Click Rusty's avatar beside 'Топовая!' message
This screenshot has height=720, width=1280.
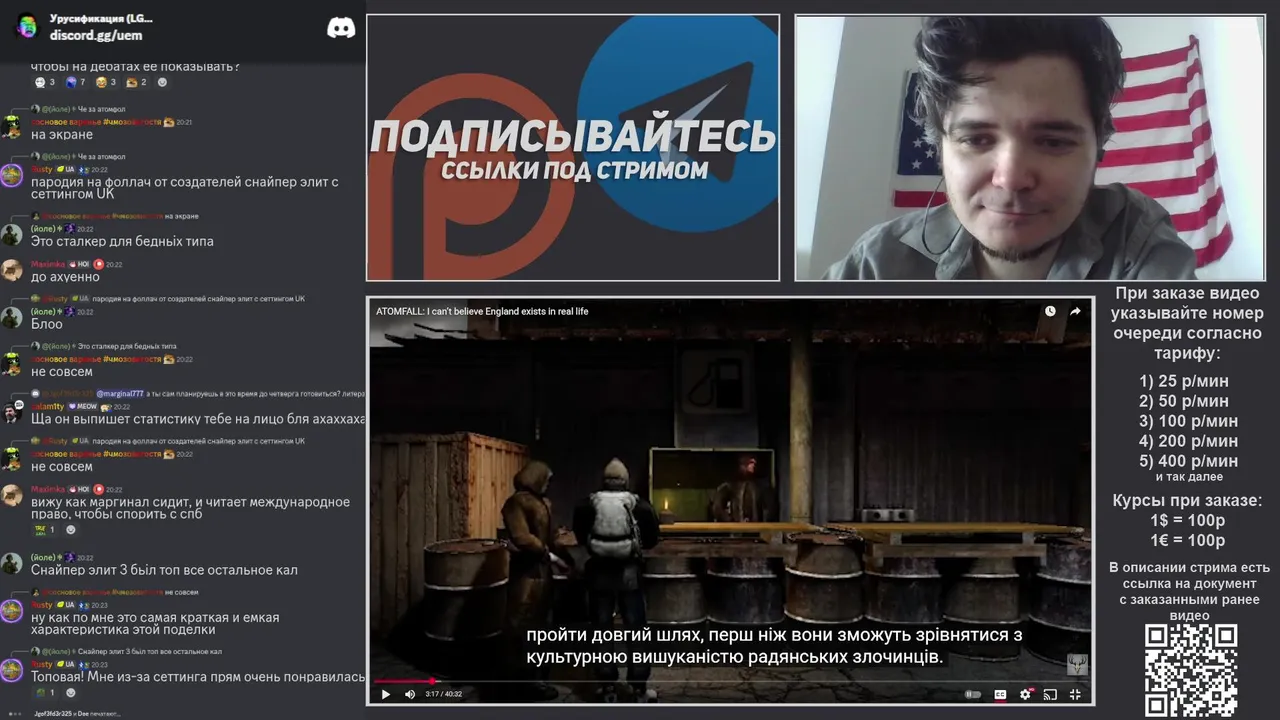click(x=11, y=671)
